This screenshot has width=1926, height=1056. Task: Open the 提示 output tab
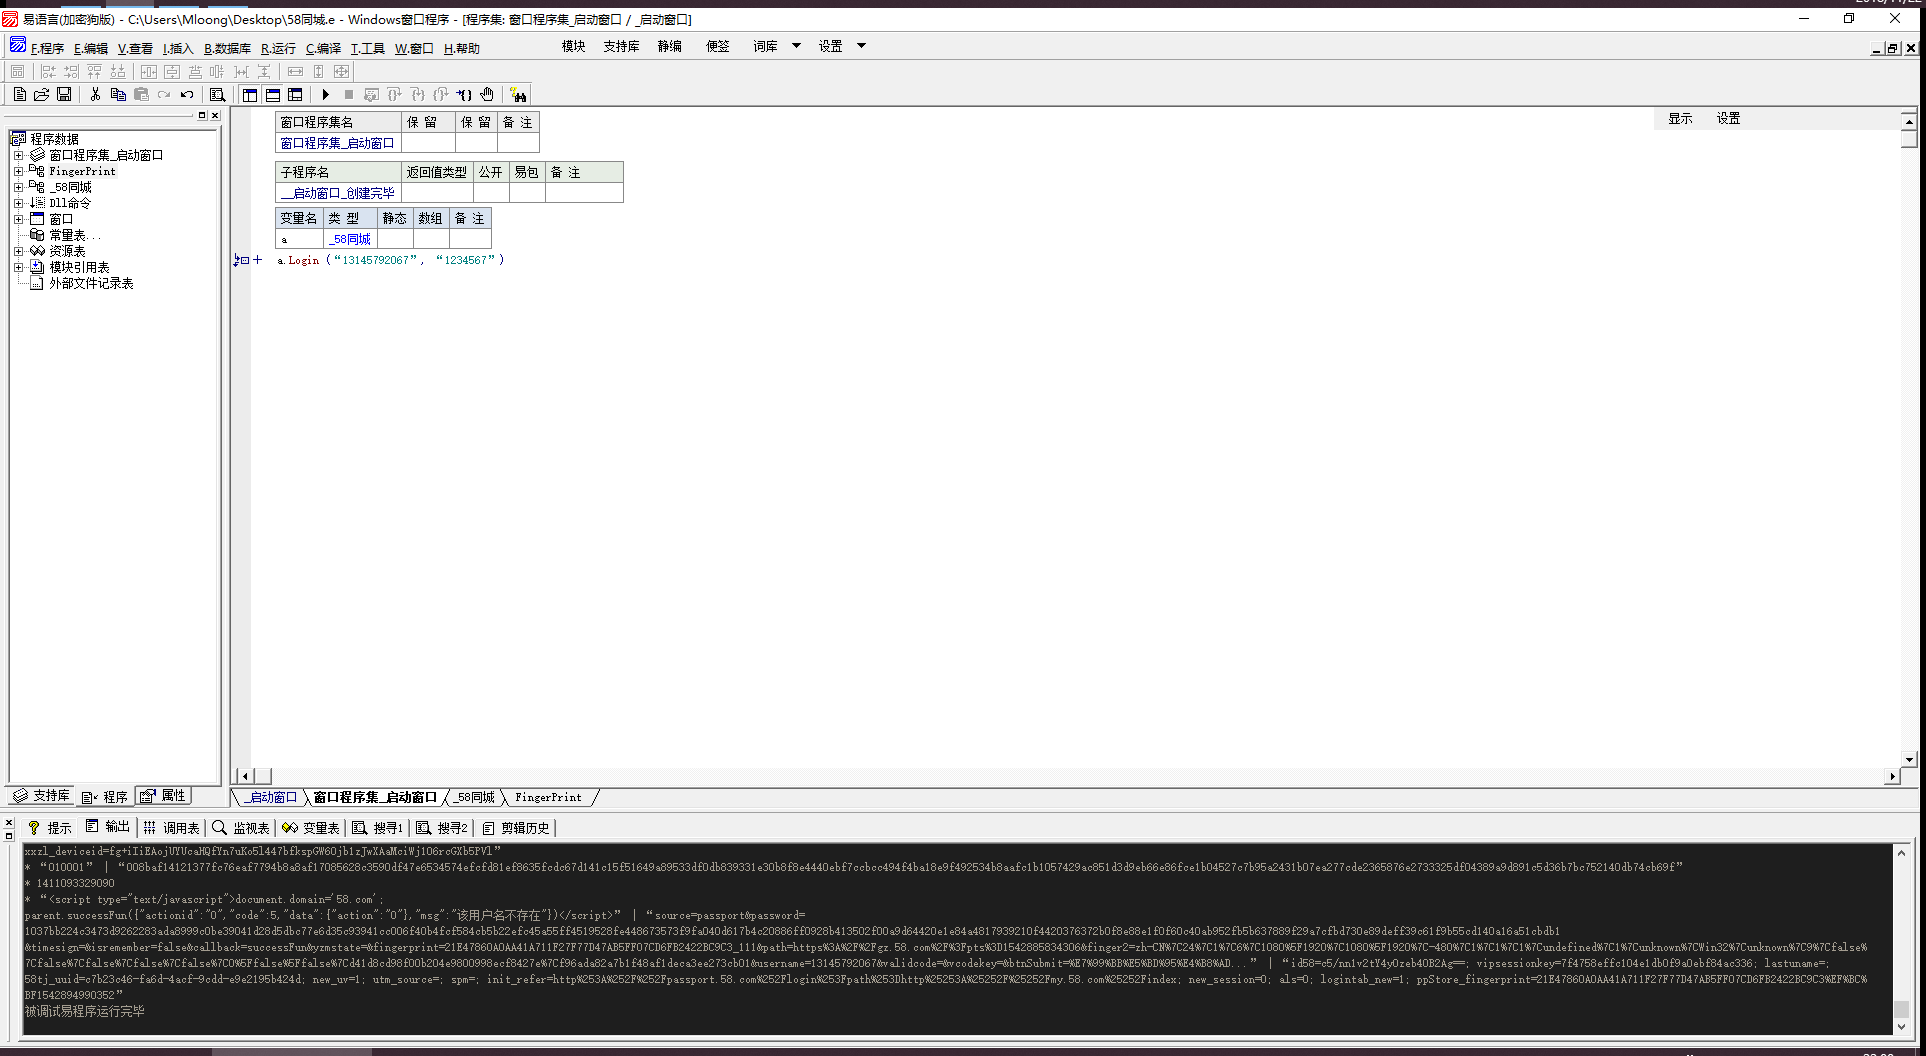pos(49,827)
